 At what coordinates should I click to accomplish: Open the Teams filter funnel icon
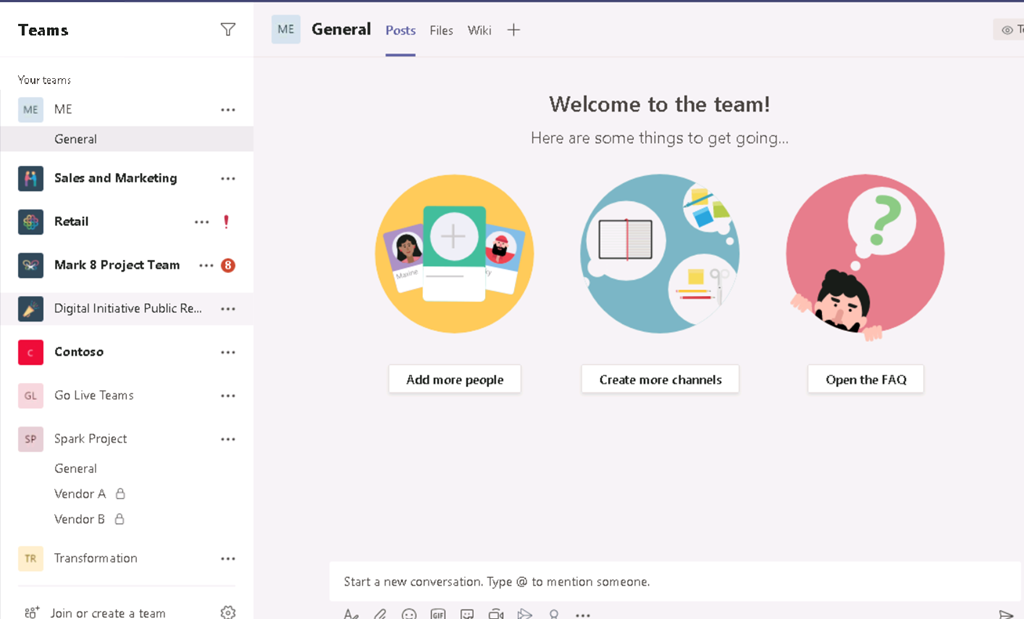228,29
